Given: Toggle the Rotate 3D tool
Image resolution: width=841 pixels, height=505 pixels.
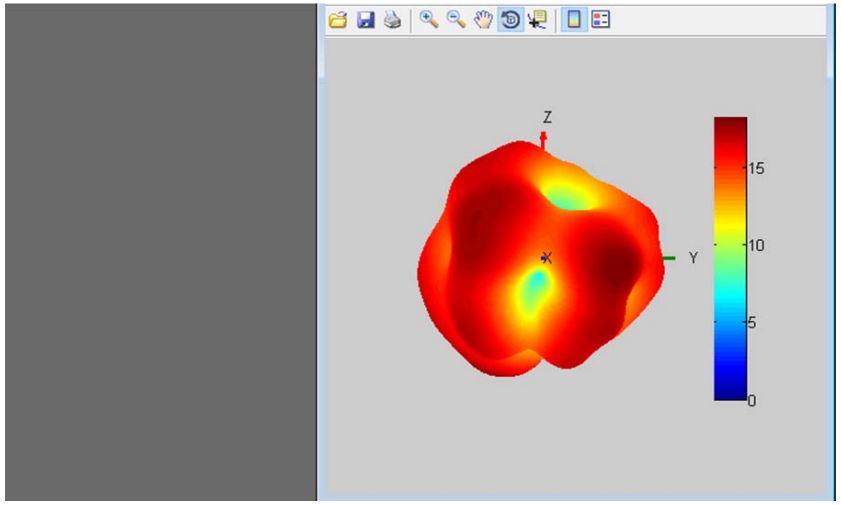Looking at the screenshot, I should [x=511, y=20].
